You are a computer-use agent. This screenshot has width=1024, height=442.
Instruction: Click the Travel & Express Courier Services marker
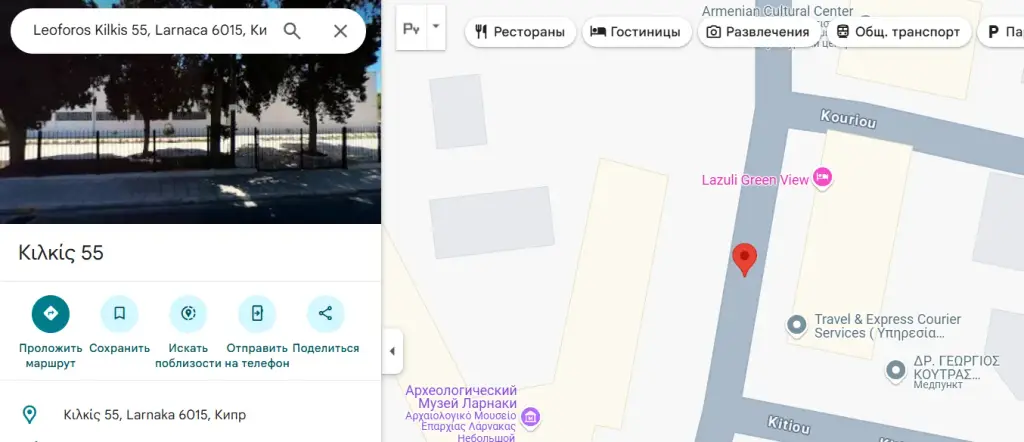click(x=796, y=324)
